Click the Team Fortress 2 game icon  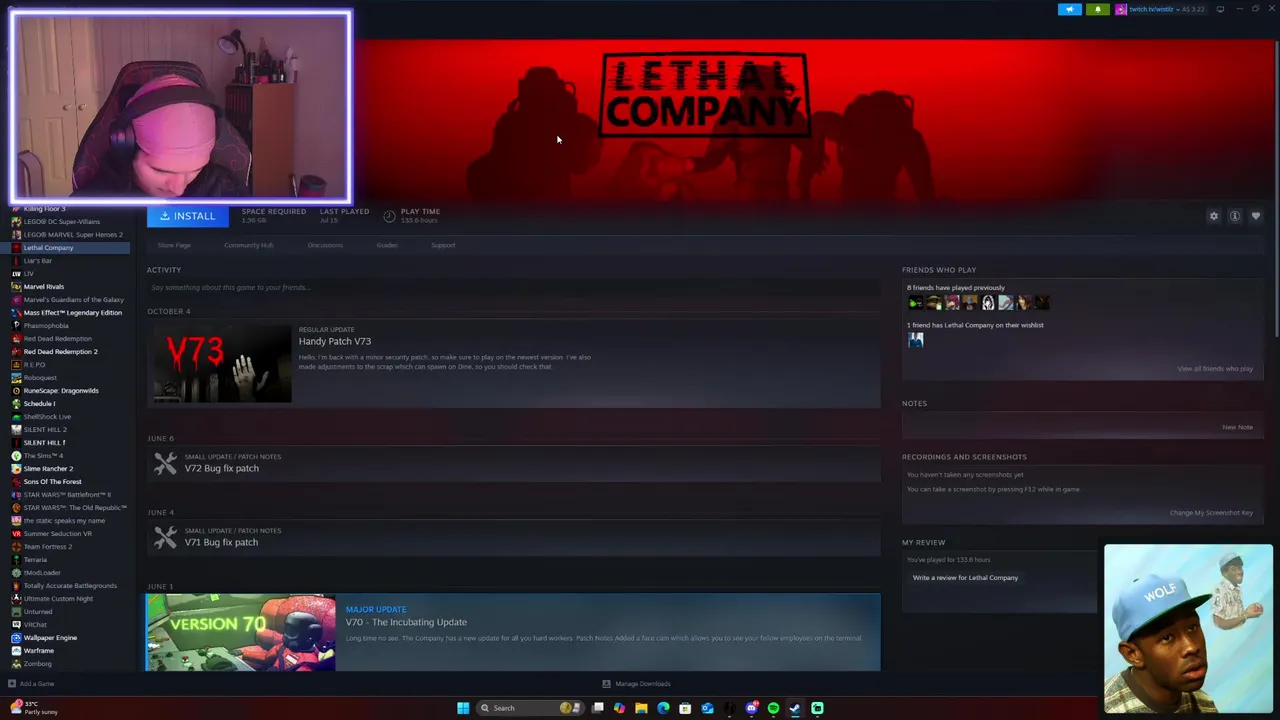pyautogui.click(x=16, y=547)
